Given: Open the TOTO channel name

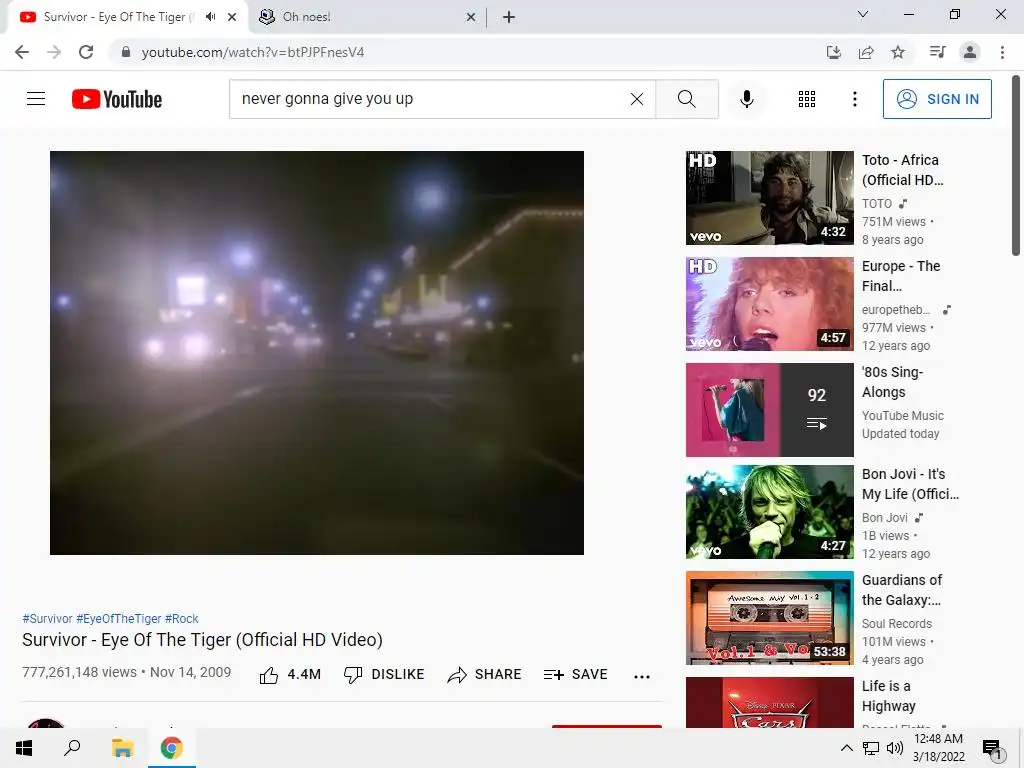Looking at the screenshot, I should (877, 204).
